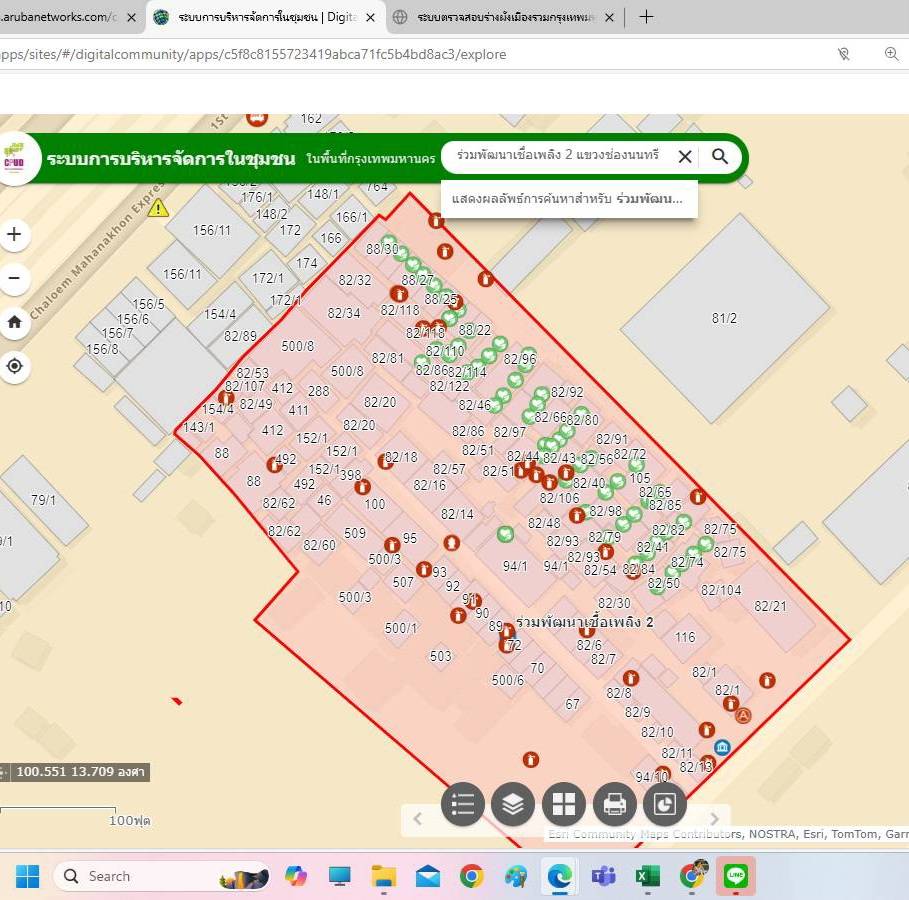The image size is (909, 900).
Task: Click inside the community search box
Action: (558, 156)
